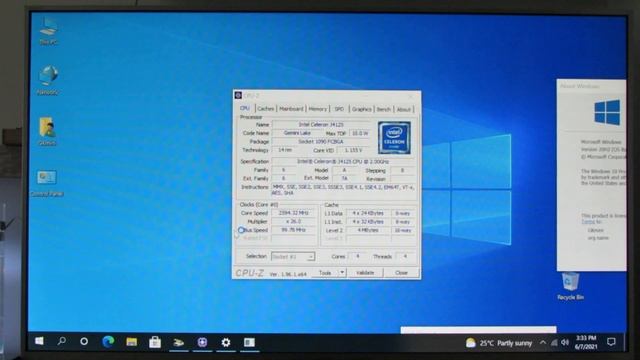The width and height of the screenshot is (640, 360).
Task: Click the Specification field text
Action: coord(343,162)
